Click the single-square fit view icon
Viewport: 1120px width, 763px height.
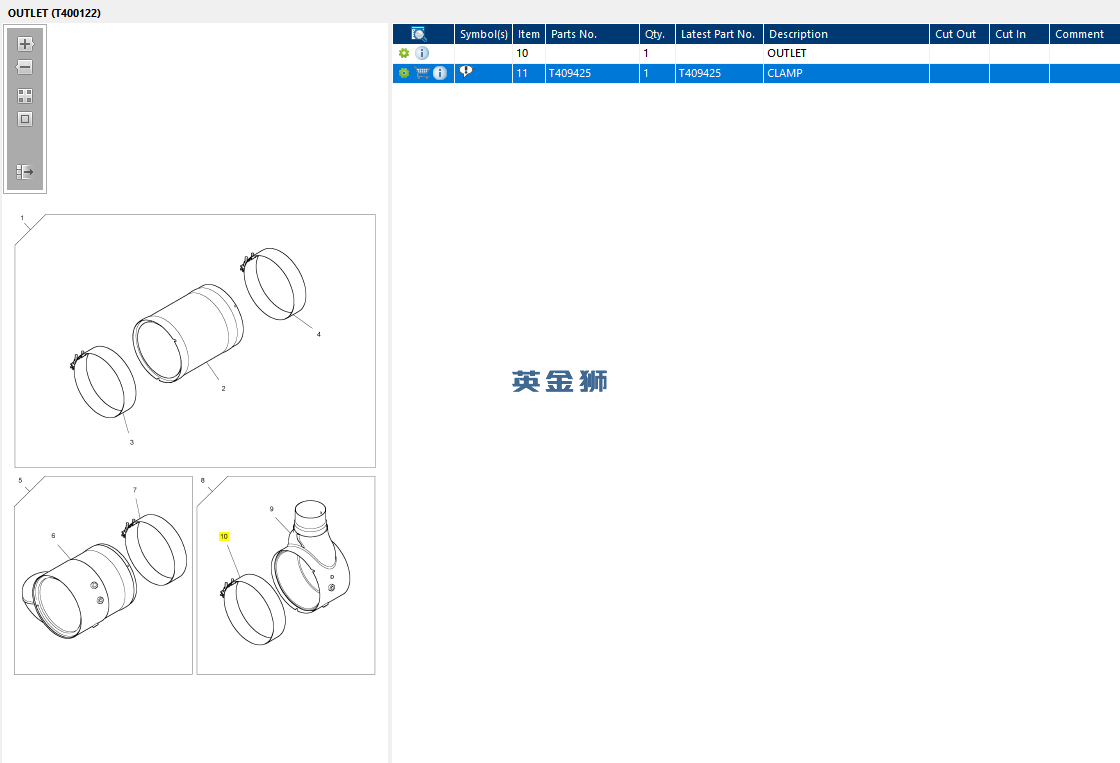pos(25,119)
